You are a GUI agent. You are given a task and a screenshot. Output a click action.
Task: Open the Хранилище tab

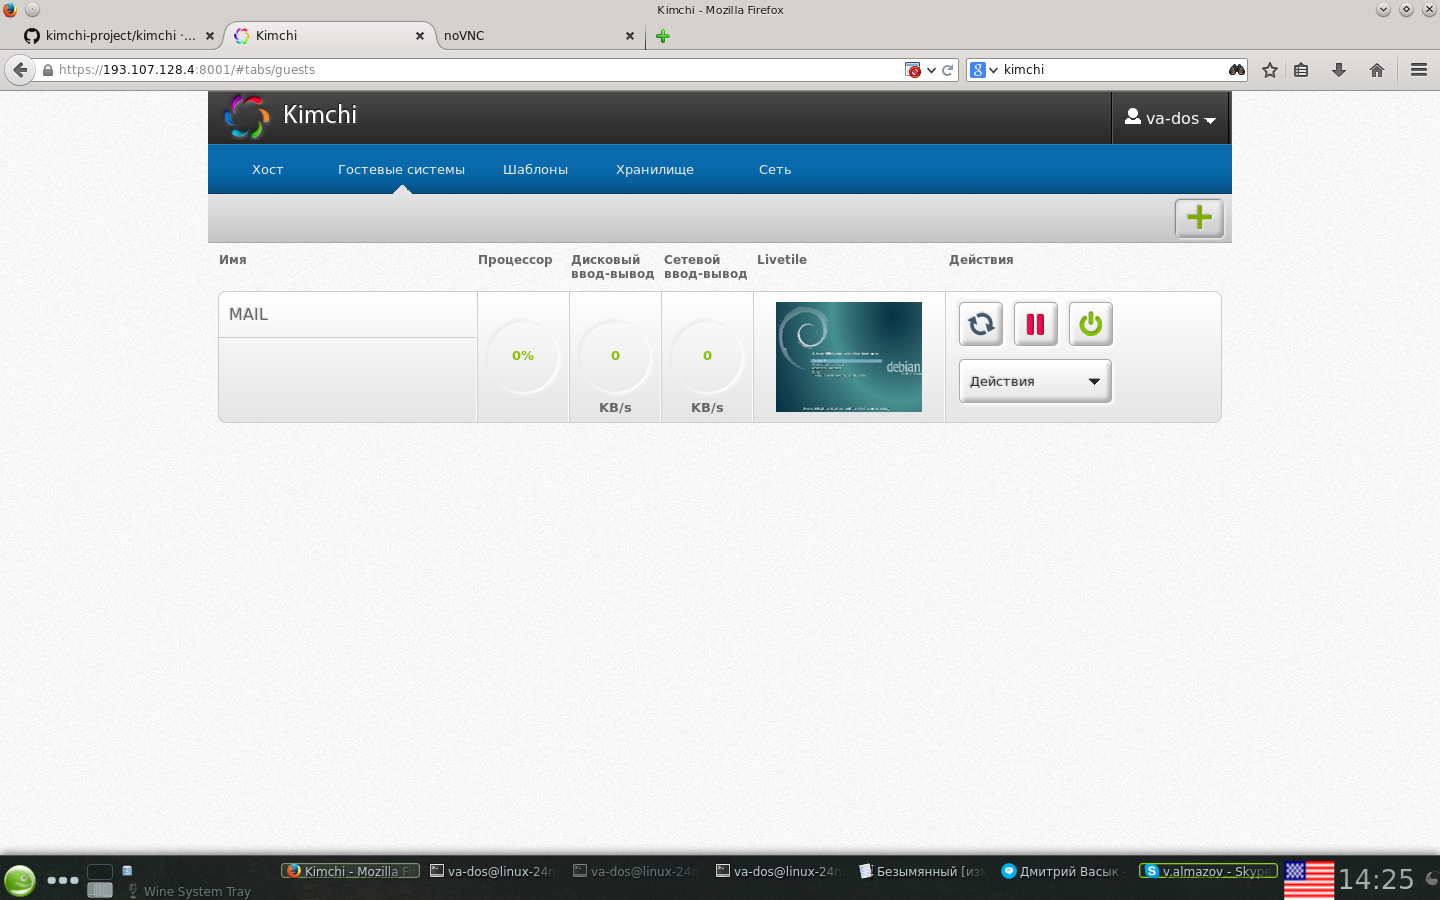point(655,170)
